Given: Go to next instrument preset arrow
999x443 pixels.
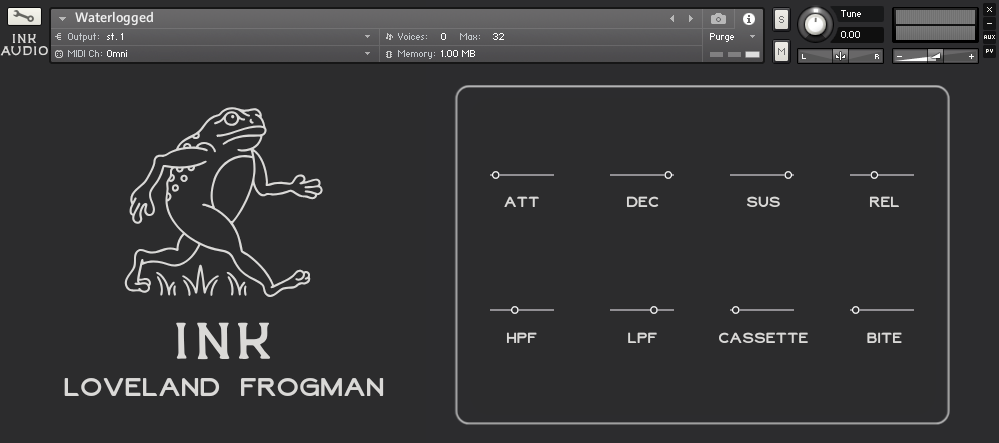Looking at the screenshot, I should (690, 19).
